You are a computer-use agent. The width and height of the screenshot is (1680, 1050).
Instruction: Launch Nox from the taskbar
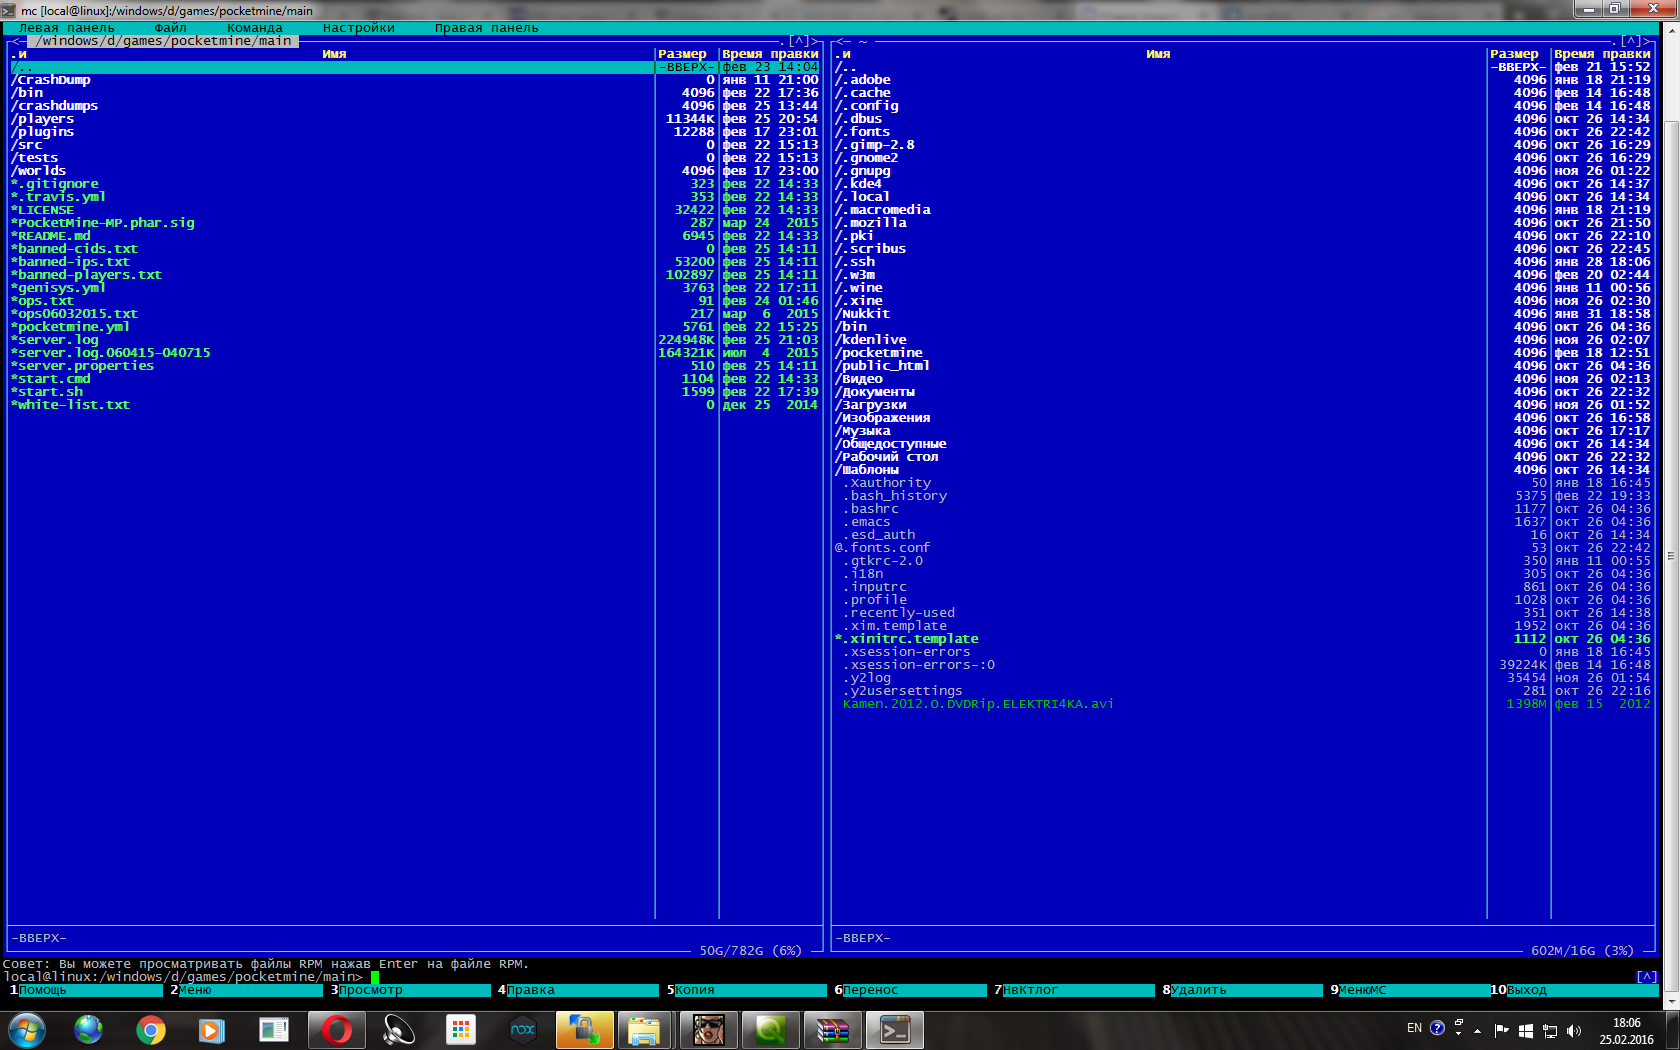click(x=523, y=1030)
